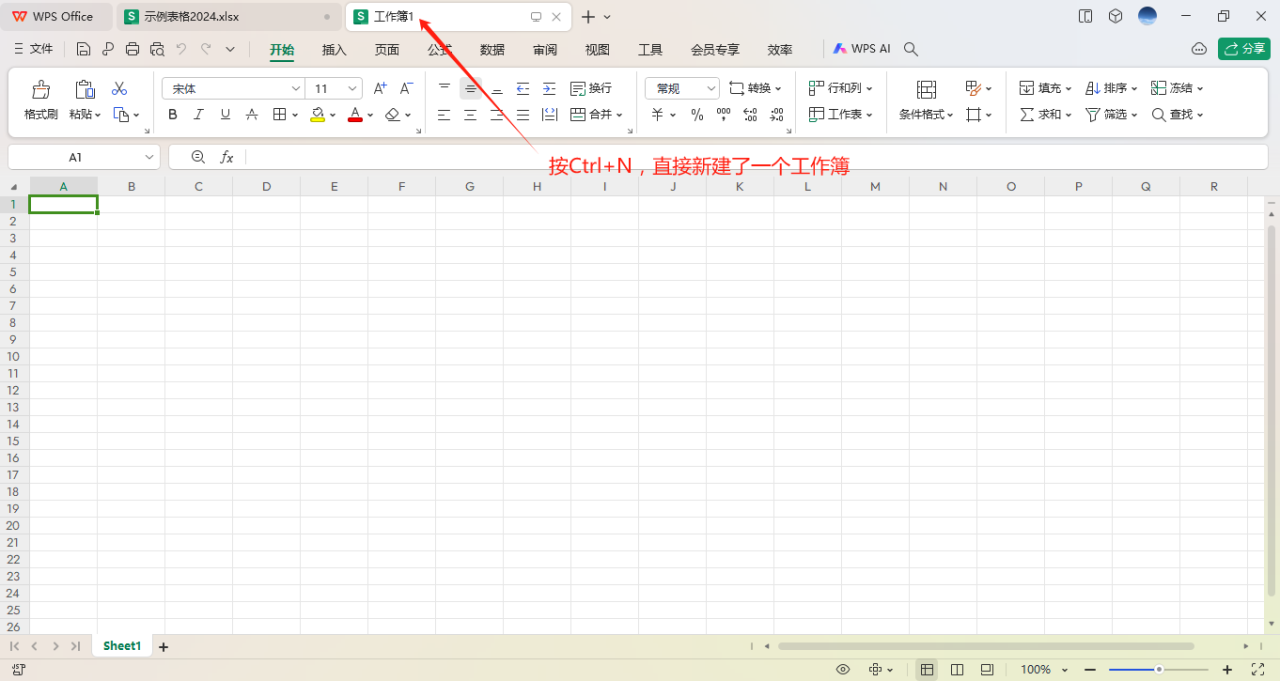Click the cube icon in title bar
This screenshot has height=681, width=1280.
(x=1116, y=16)
